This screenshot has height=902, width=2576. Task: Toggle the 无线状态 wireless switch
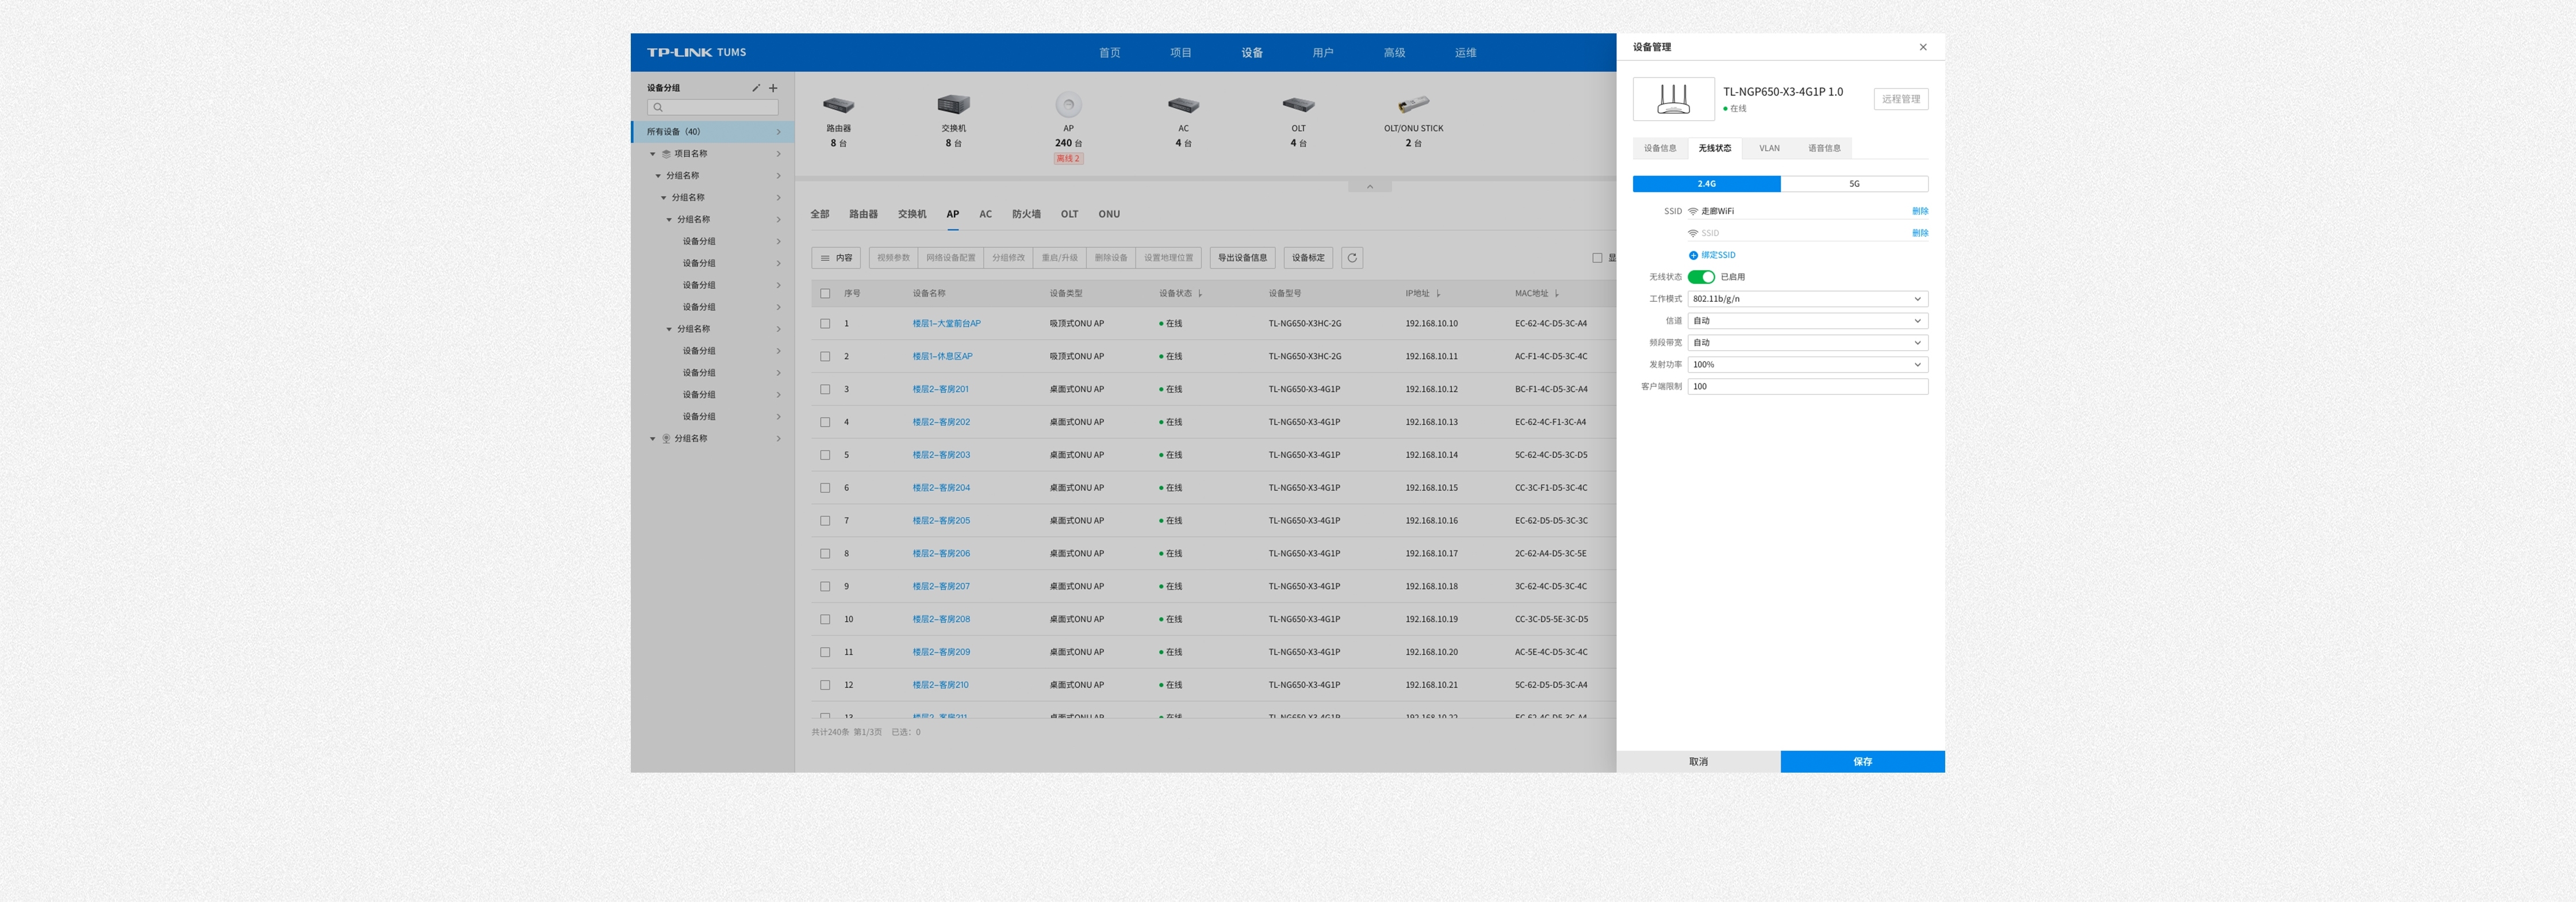tap(1701, 277)
